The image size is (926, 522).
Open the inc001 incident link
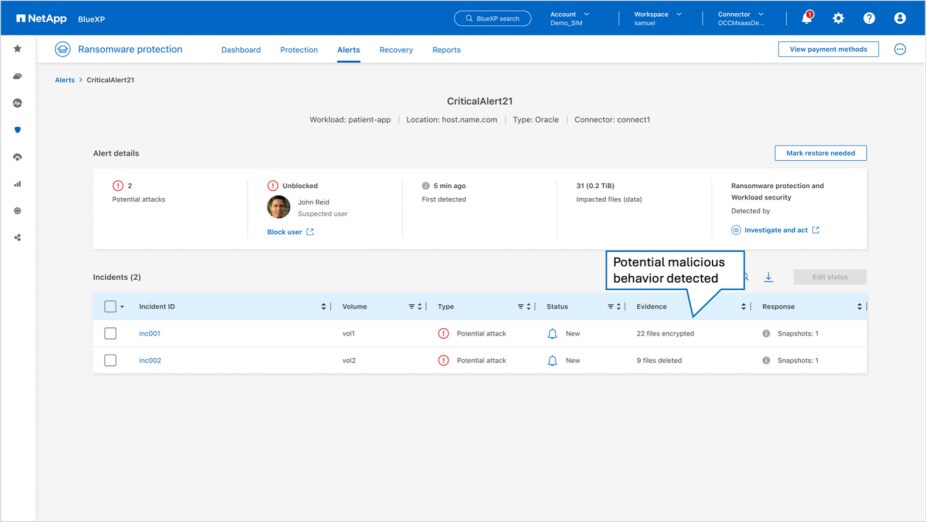click(150, 333)
